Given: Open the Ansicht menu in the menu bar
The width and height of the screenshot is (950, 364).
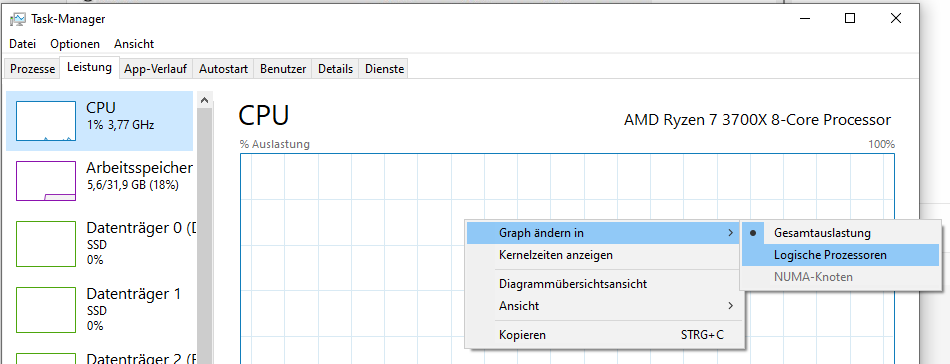Looking at the screenshot, I should pyautogui.click(x=134, y=44).
